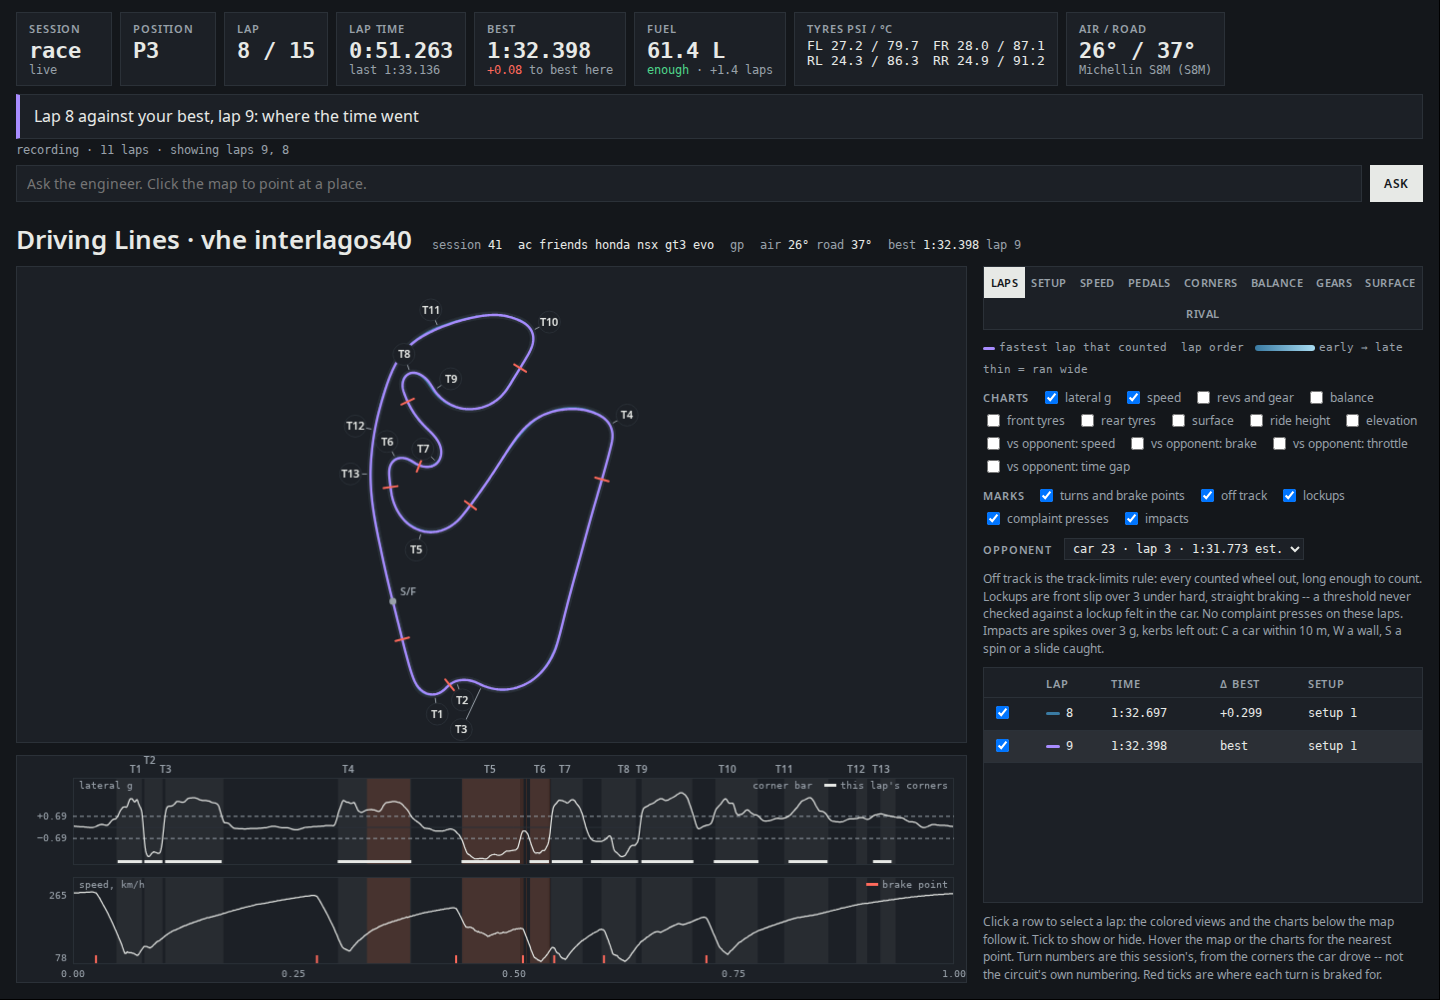The image size is (1440, 1000).
Task: Enable the ride height checkbox
Action: click(1256, 421)
